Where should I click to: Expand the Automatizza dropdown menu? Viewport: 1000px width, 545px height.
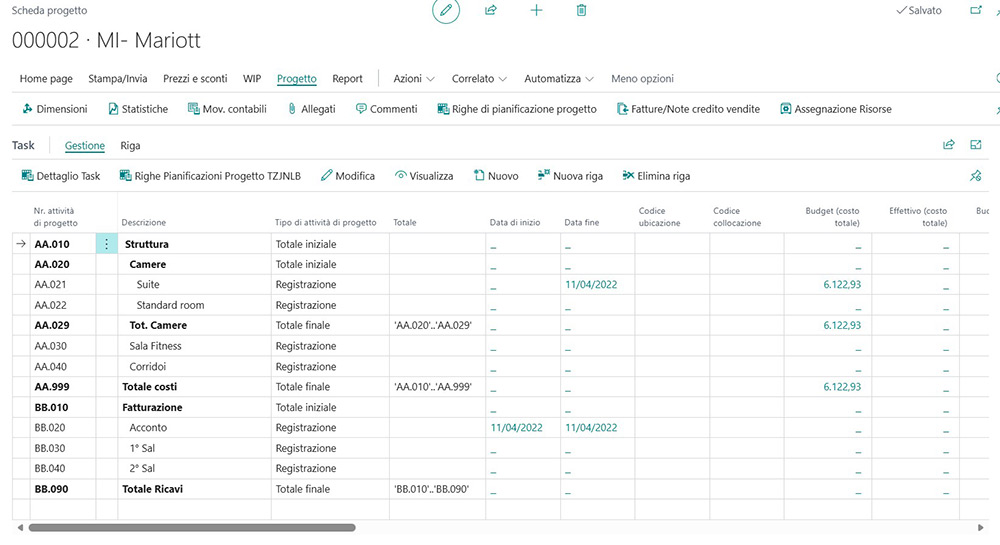[559, 78]
